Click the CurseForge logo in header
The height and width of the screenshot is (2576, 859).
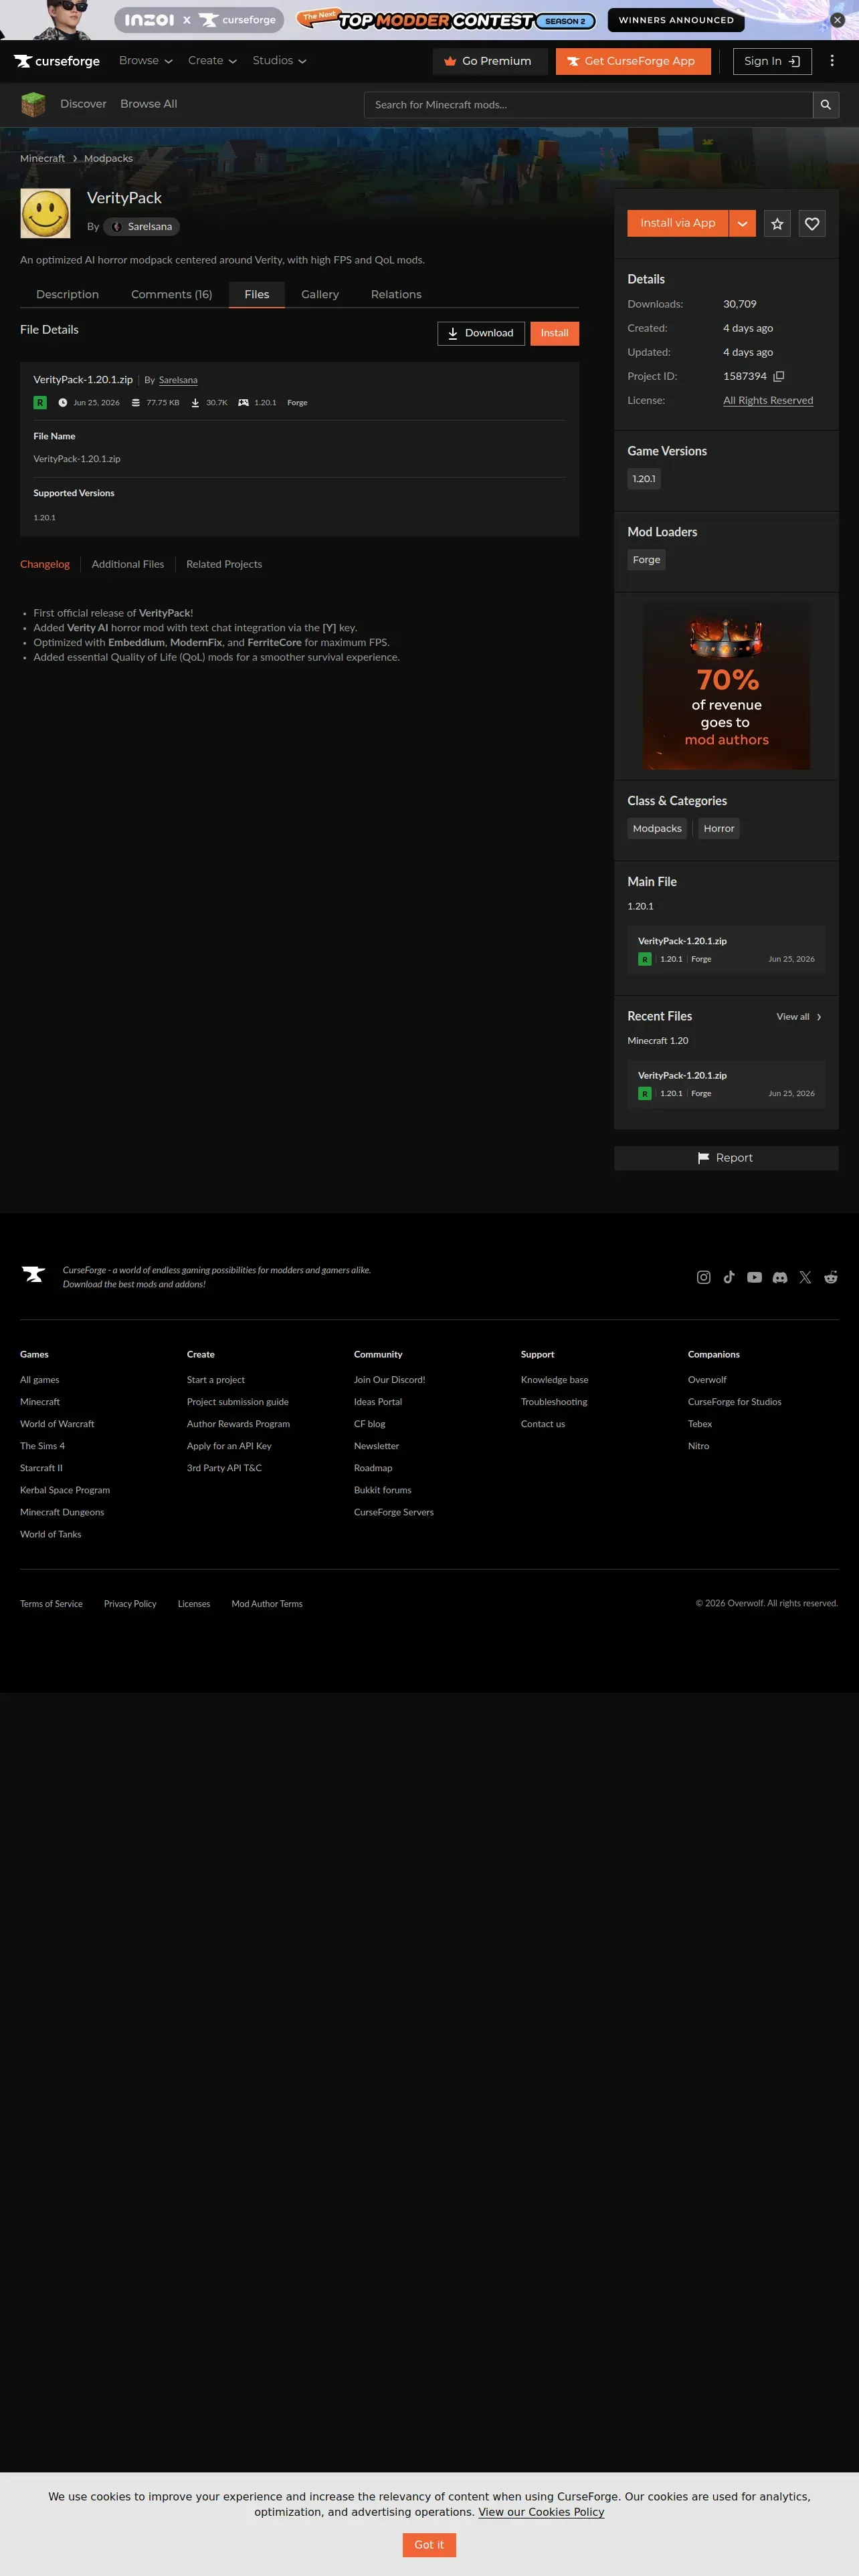click(x=57, y=61)
